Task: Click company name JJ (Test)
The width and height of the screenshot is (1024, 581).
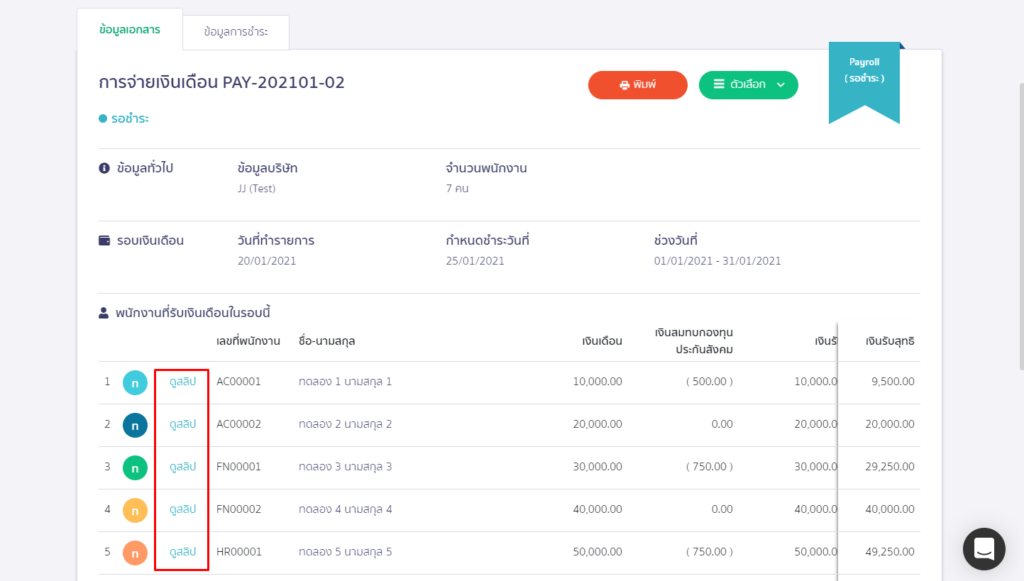Action: [x=256, y=189]
